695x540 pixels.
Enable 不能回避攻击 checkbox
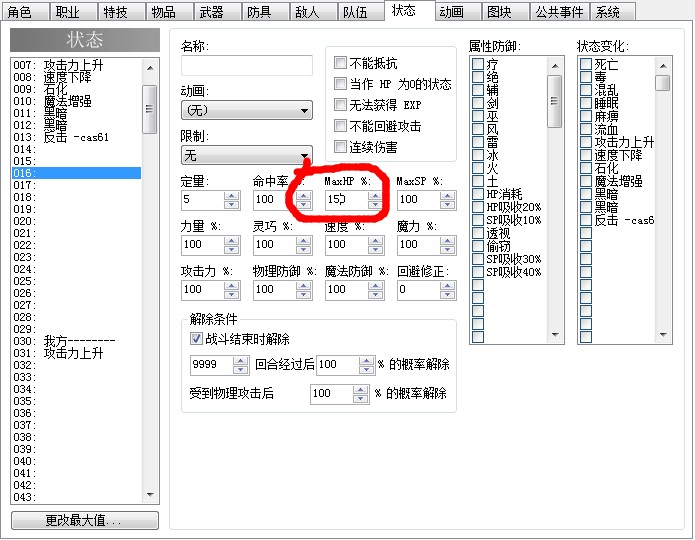(340, 125)
